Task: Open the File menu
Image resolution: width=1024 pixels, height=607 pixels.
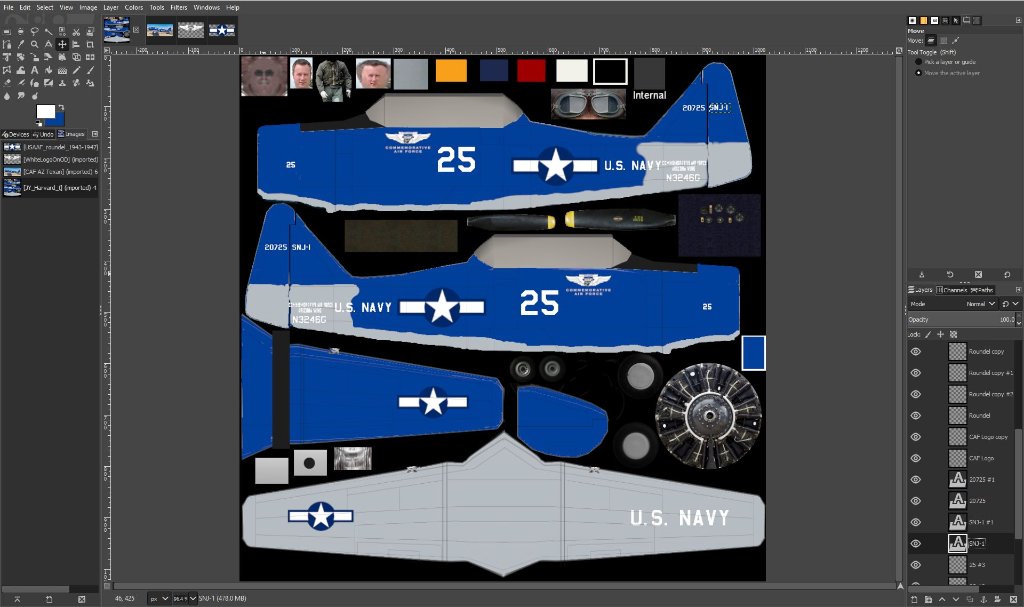Action: tap(8, 8)
